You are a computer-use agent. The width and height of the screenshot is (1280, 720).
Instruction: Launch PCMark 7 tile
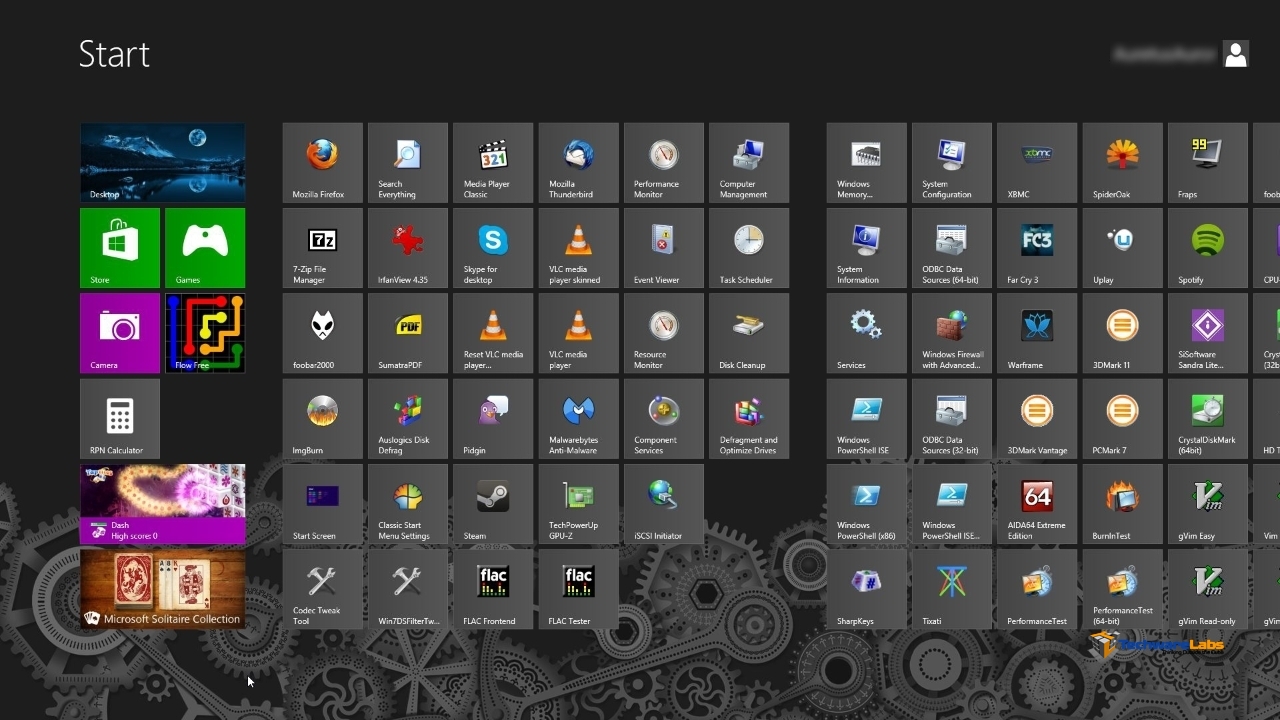point(1123,419)
